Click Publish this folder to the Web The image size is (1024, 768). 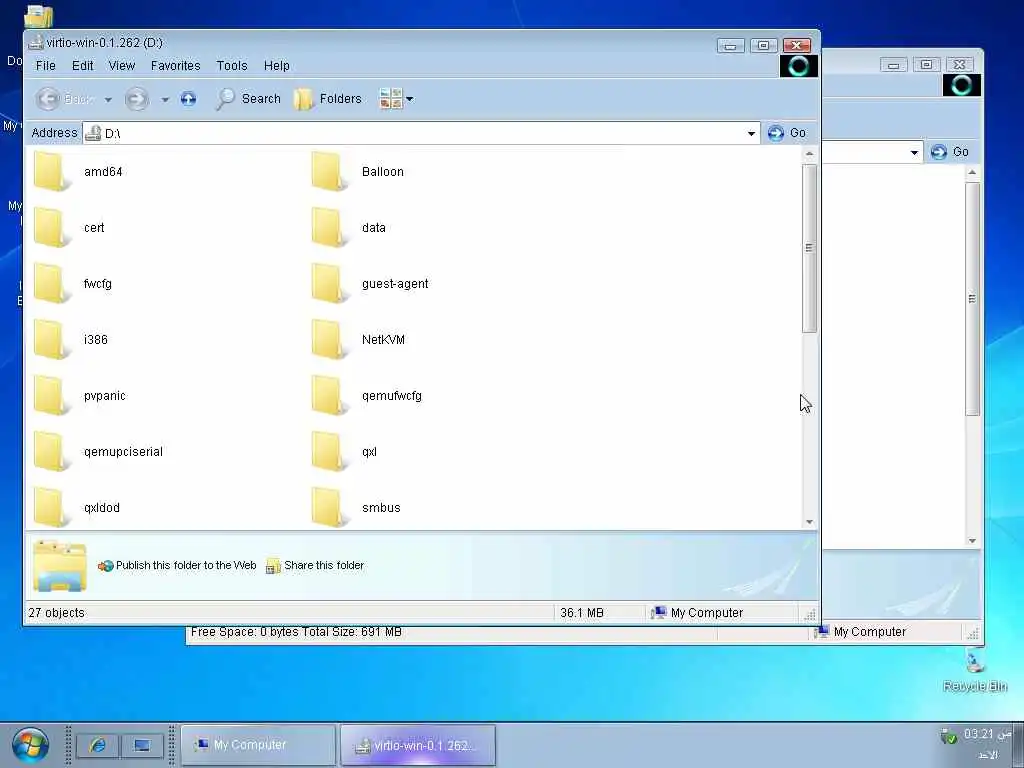[177, 566]
